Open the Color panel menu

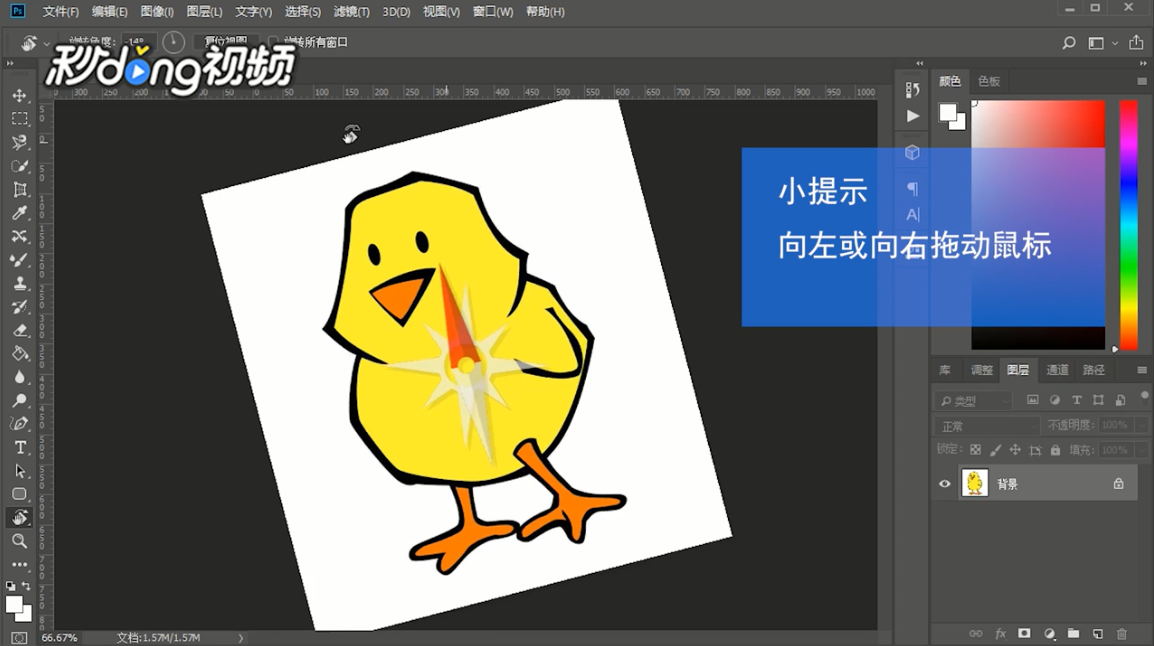[1141, 82]
